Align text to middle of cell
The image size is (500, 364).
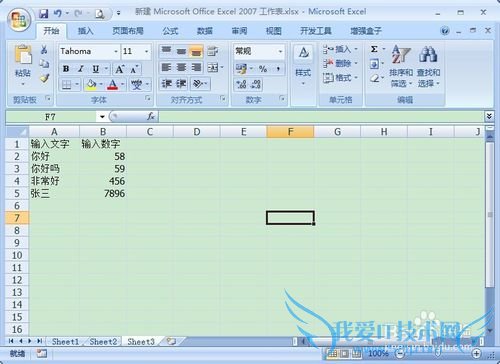[x=181, y=51]
